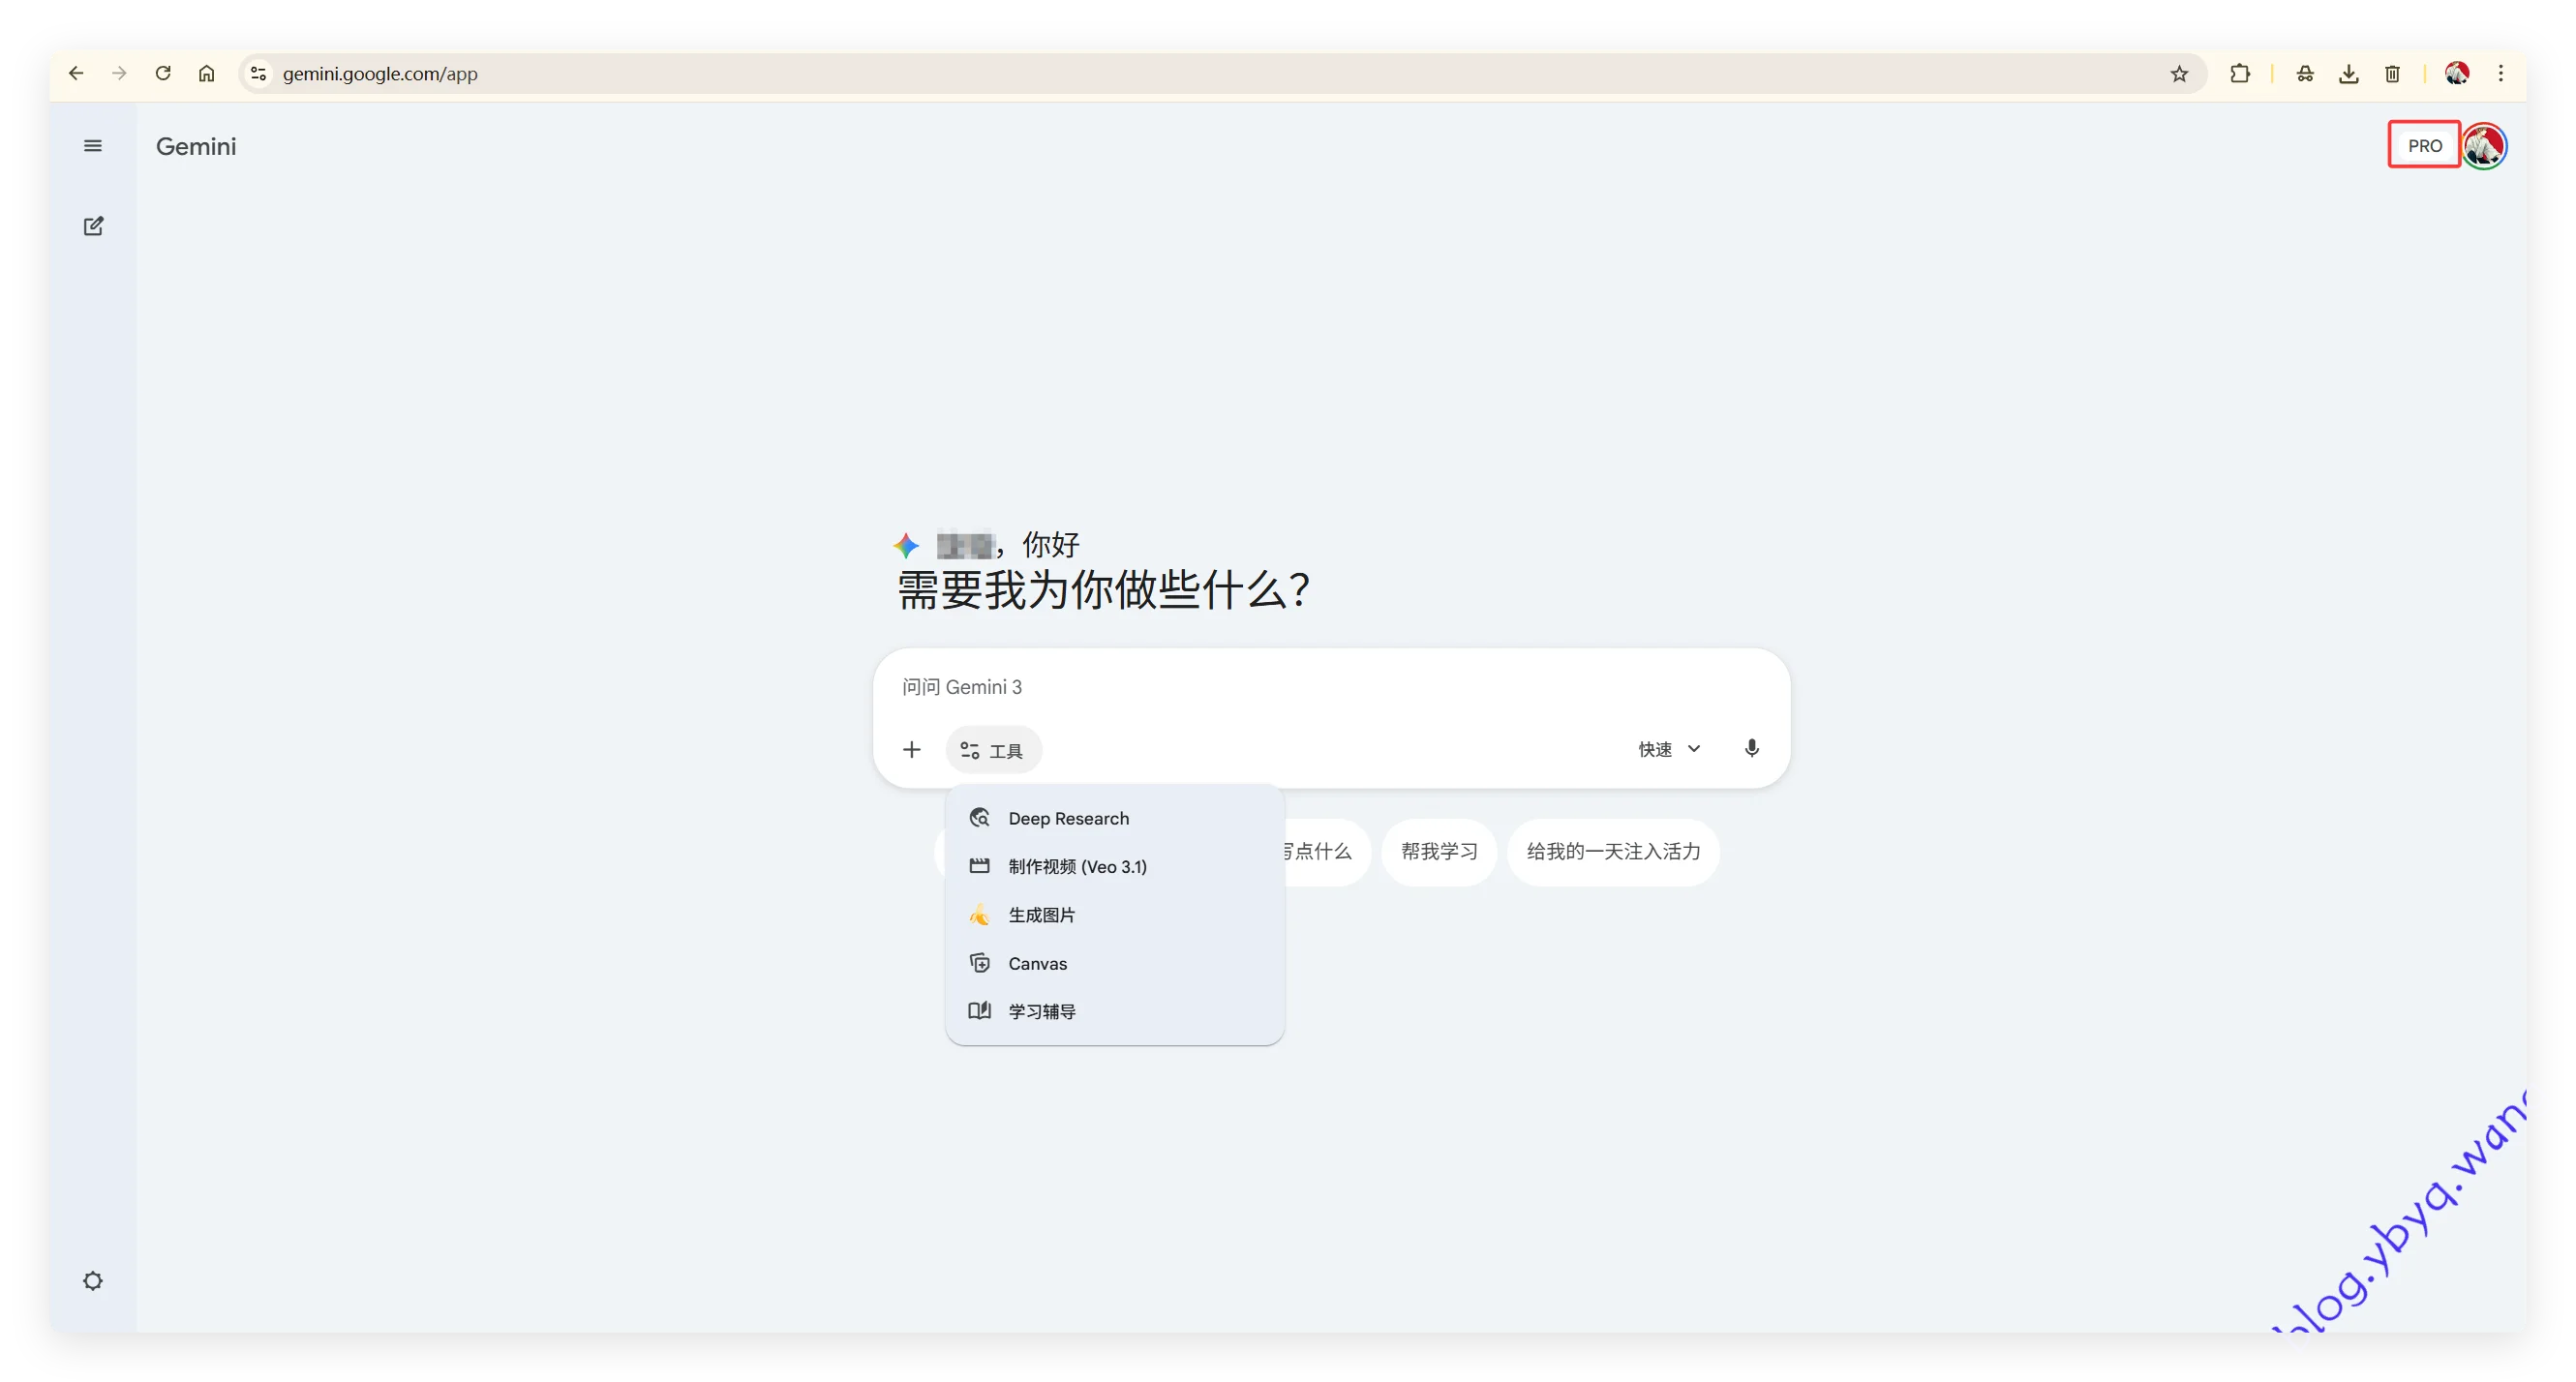Open Gemini settings with the gear icon
Viewport: 2576px width, 1382px height.
coord(93,1281)
